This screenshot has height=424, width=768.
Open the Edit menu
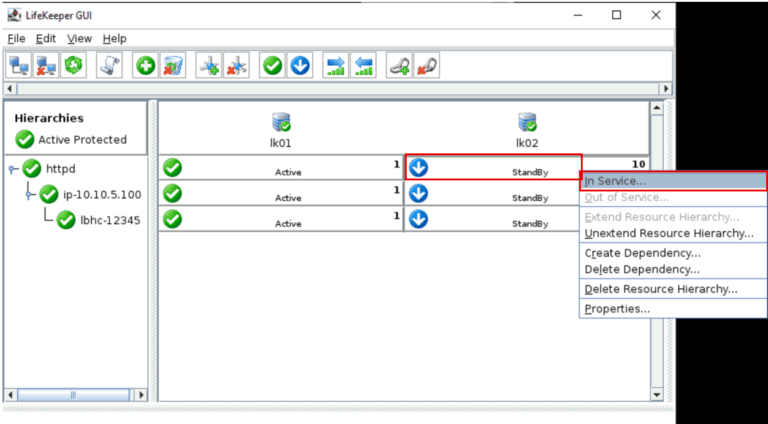click(46, 38)
